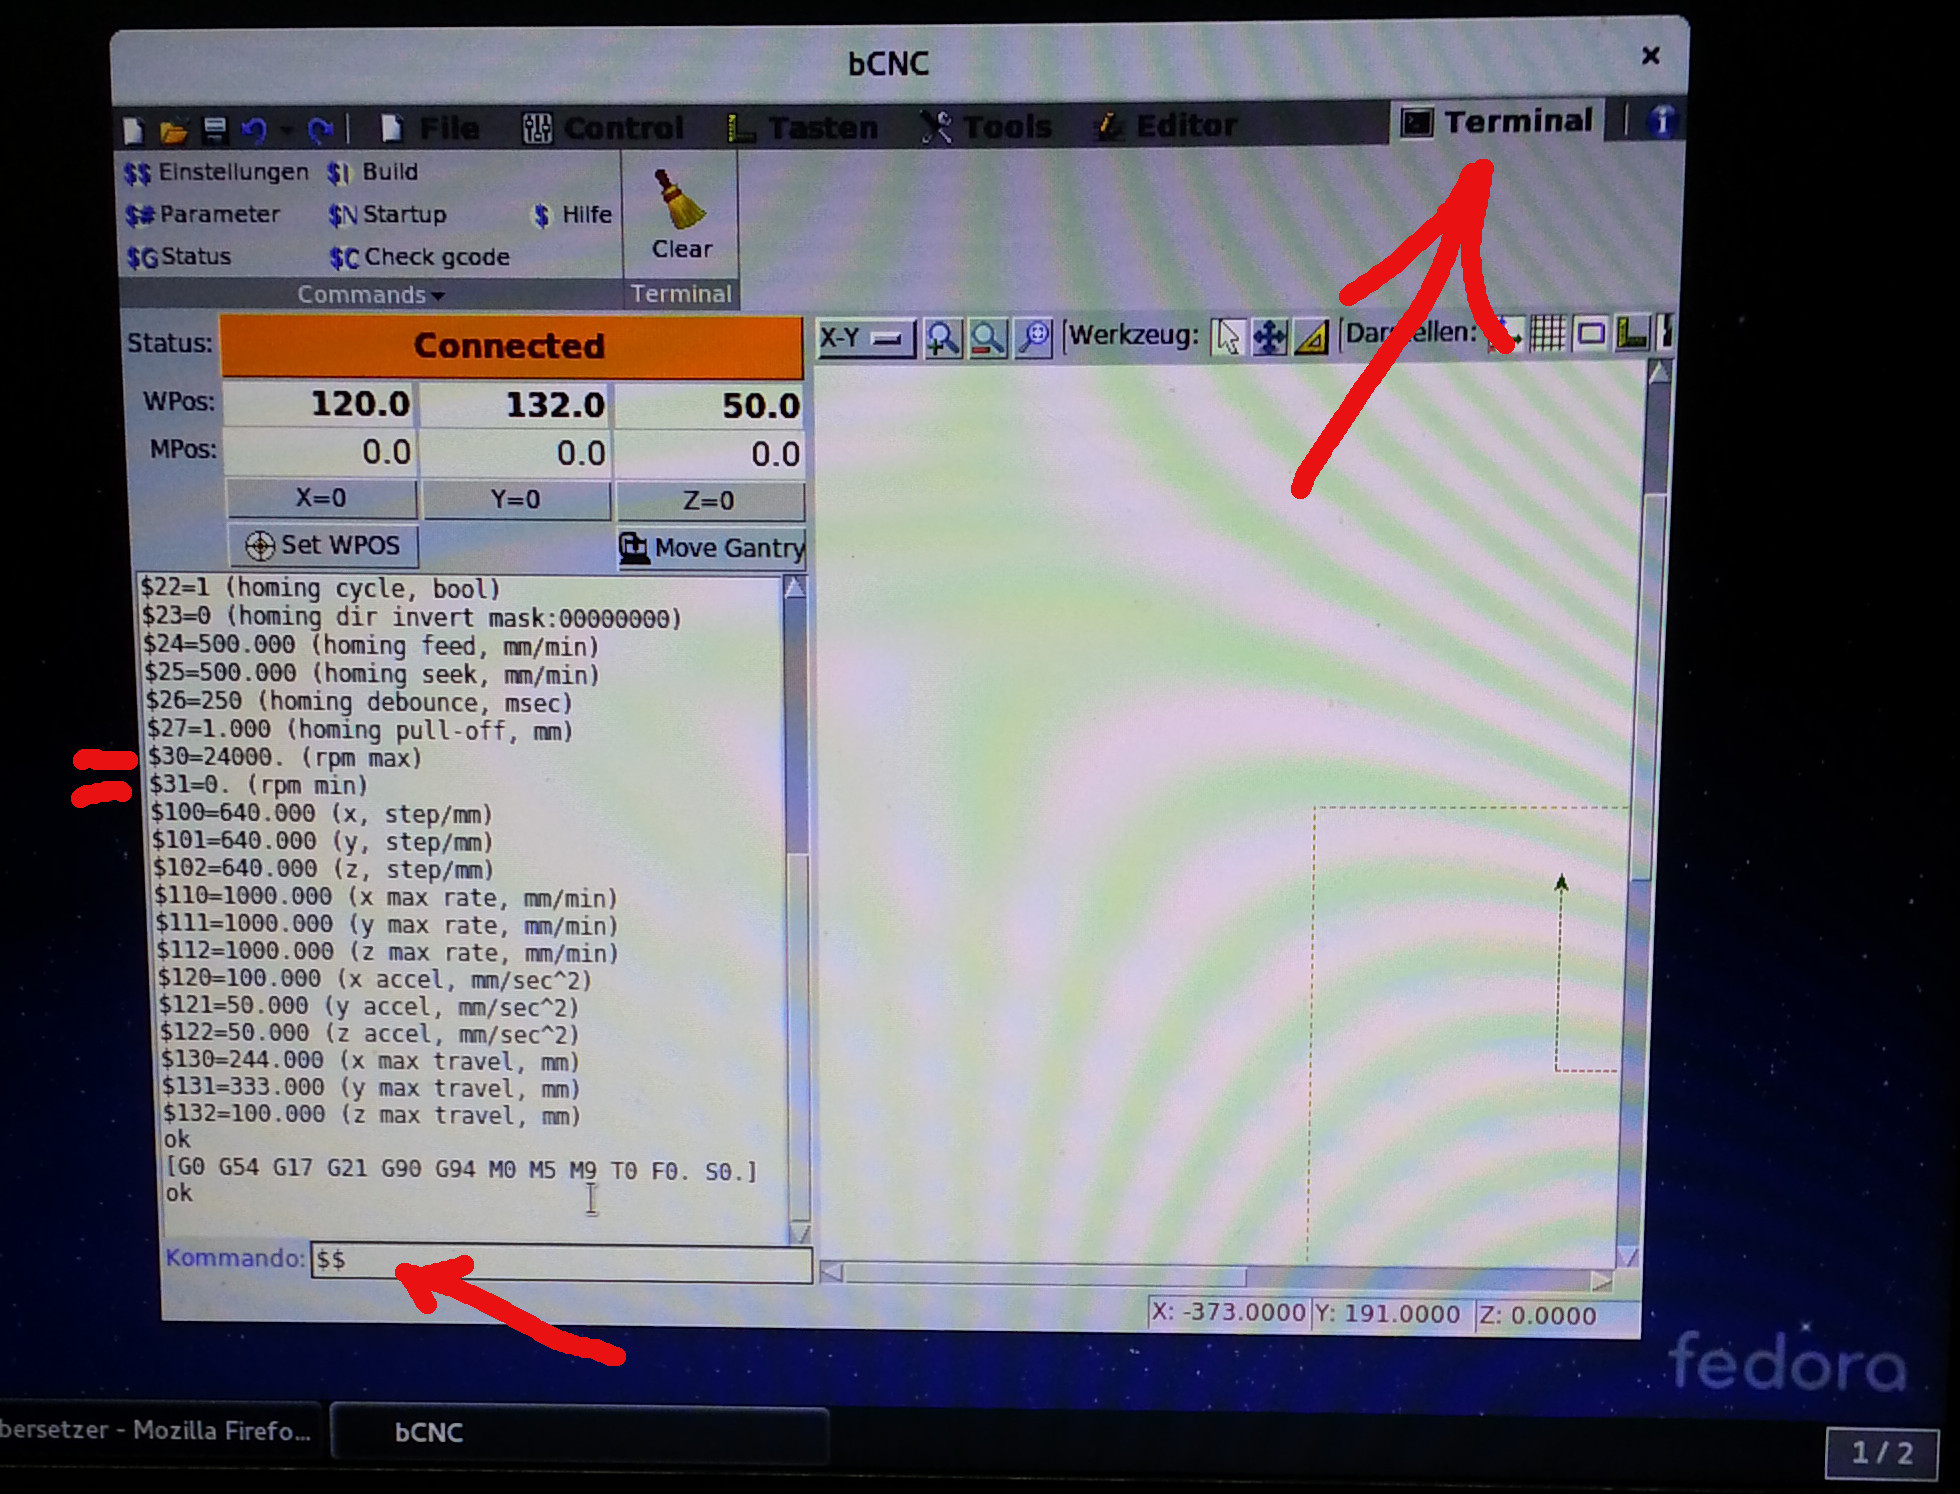The height and width of the screenshot is (1494, 1960).
Task: Fit the view to screen
Action: click(x=1033, y=337)
